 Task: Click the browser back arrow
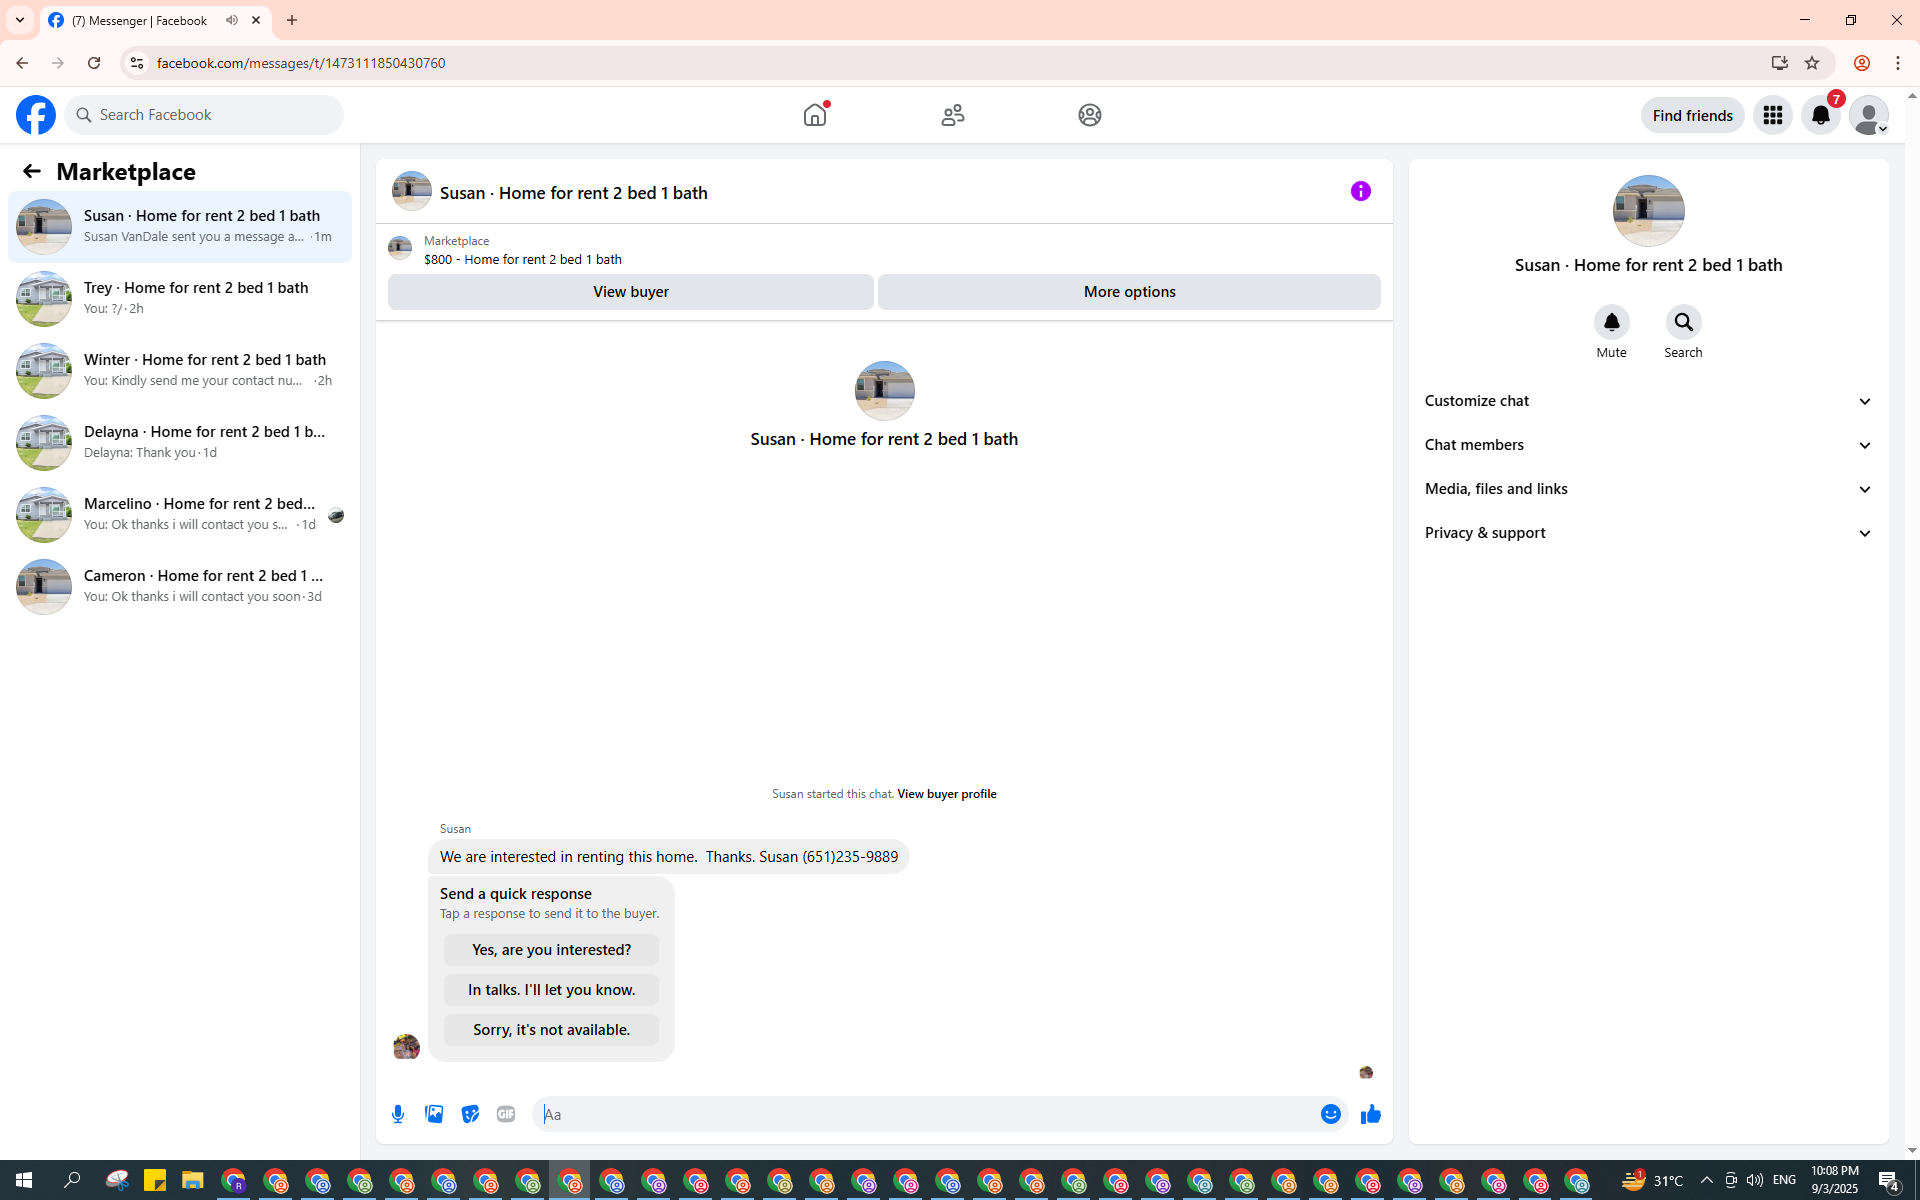pos(21,63)
